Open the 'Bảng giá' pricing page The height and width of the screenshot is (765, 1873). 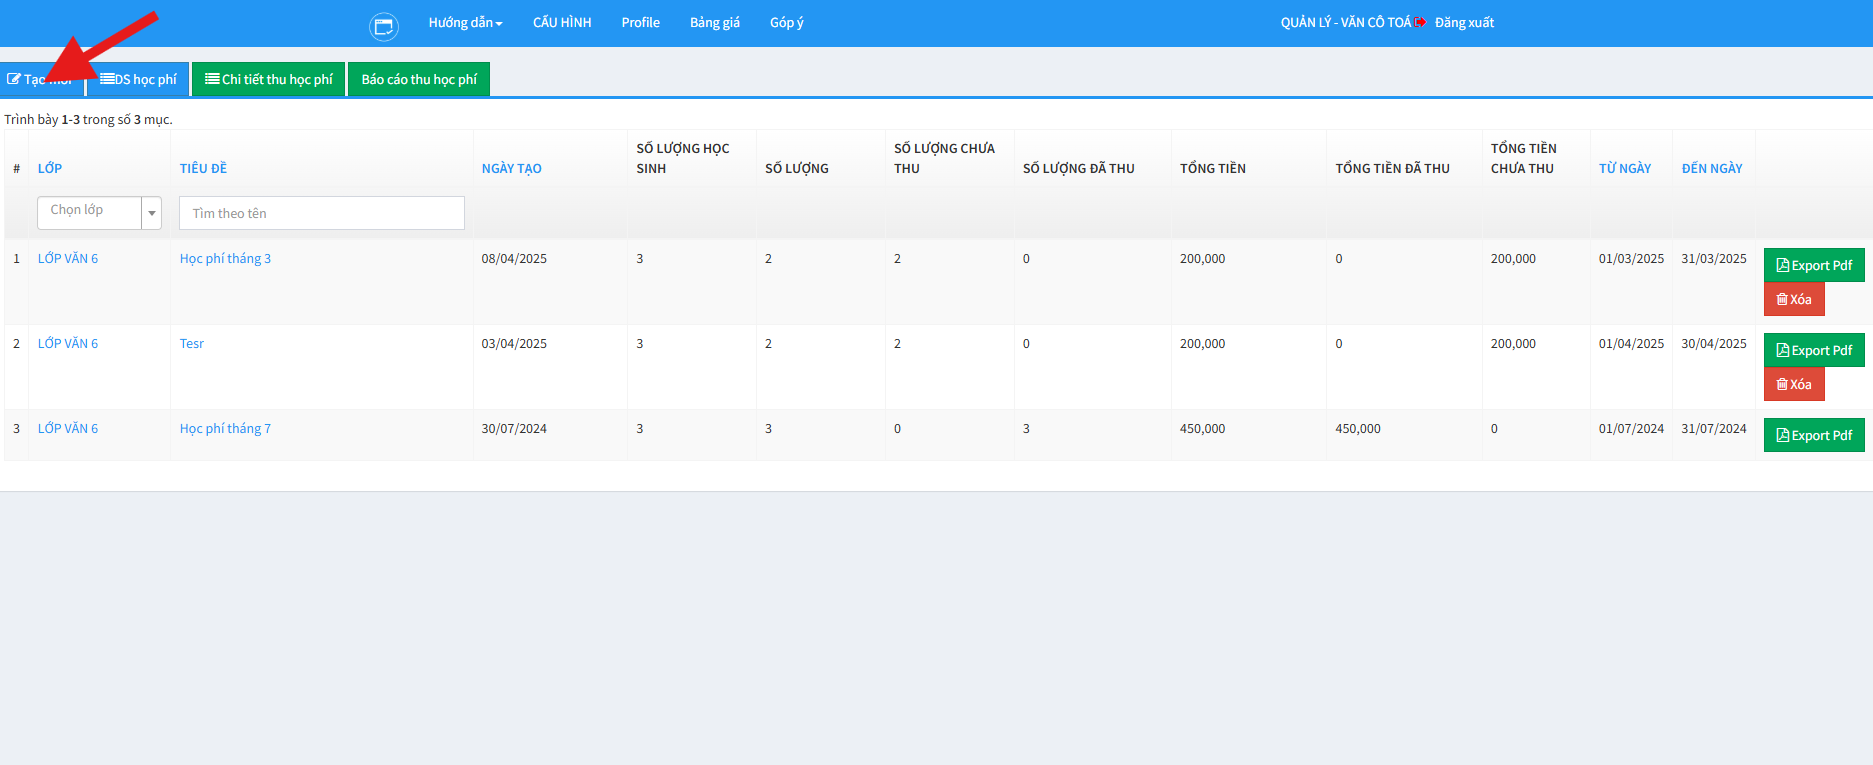pyautogui.click(x=714, y=22)
